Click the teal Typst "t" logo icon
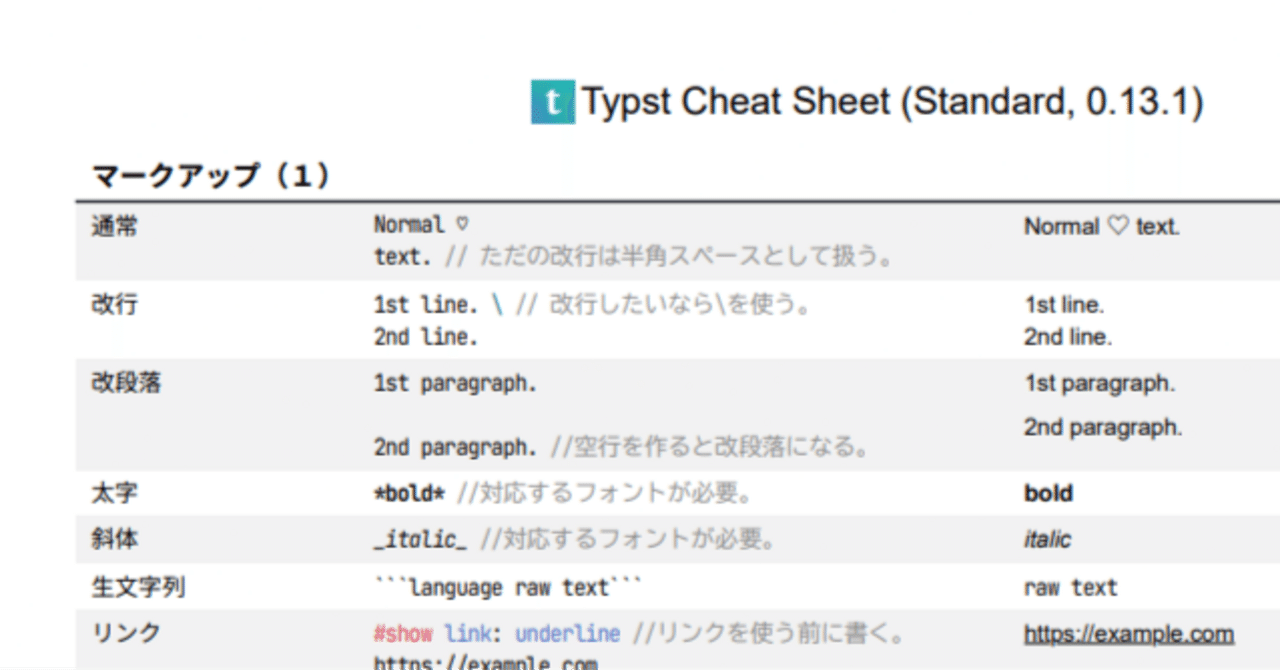1280x670 pixels. tap(551, 101)
